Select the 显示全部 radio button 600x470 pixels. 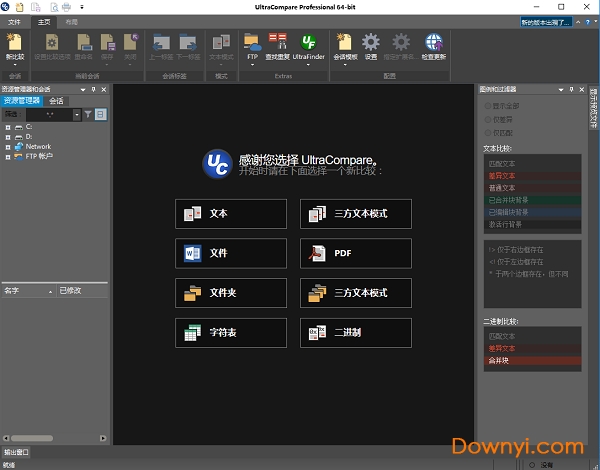pyautogui.click(x=488, y=106)
